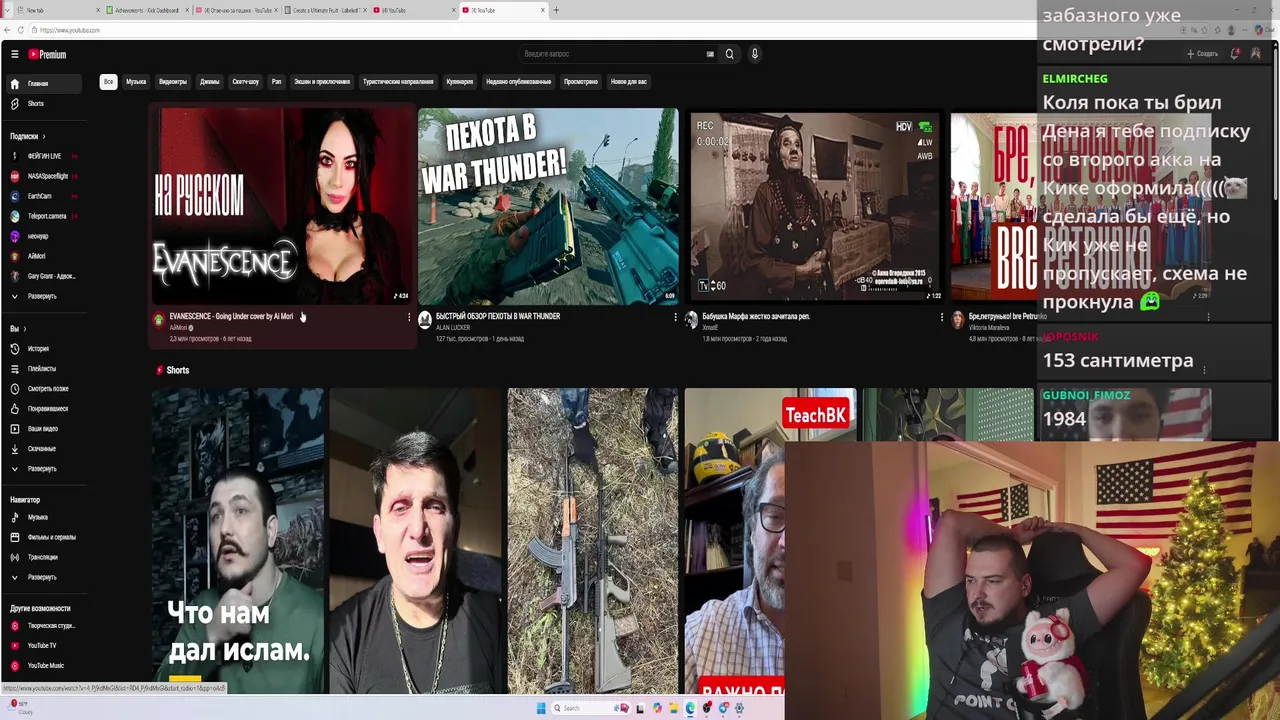Open the on-screen keyboard icon in search box
1280x720 pixels.
(710, 54)
